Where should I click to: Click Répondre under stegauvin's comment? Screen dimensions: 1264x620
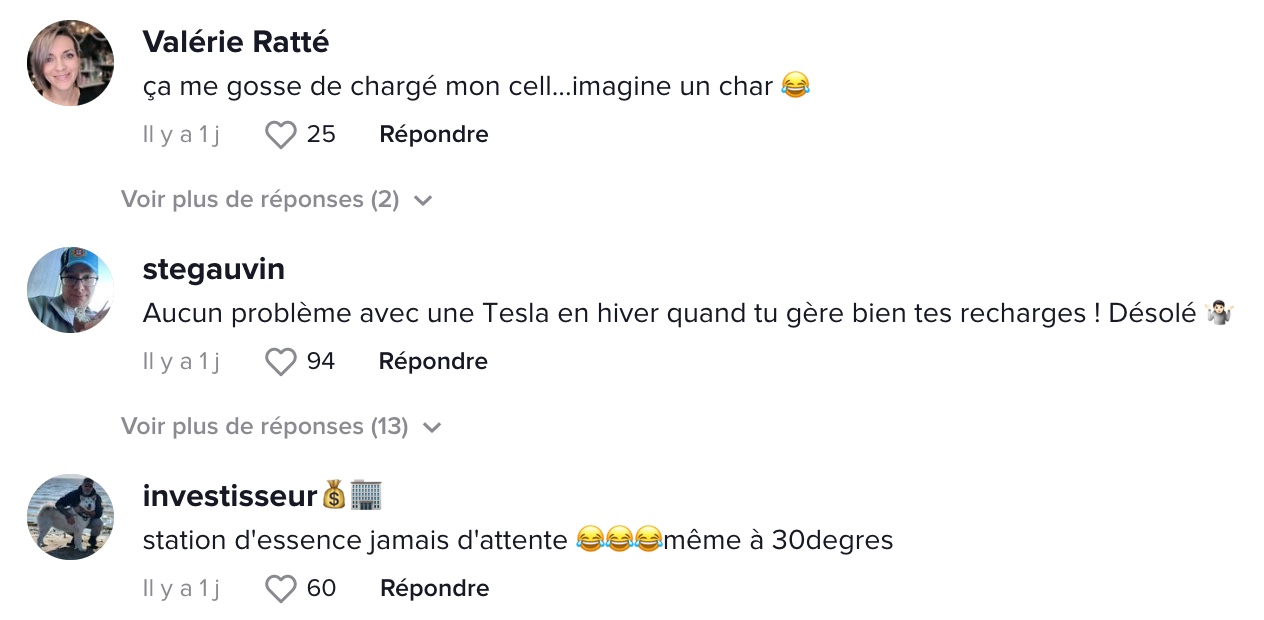[x=433, y=362]
